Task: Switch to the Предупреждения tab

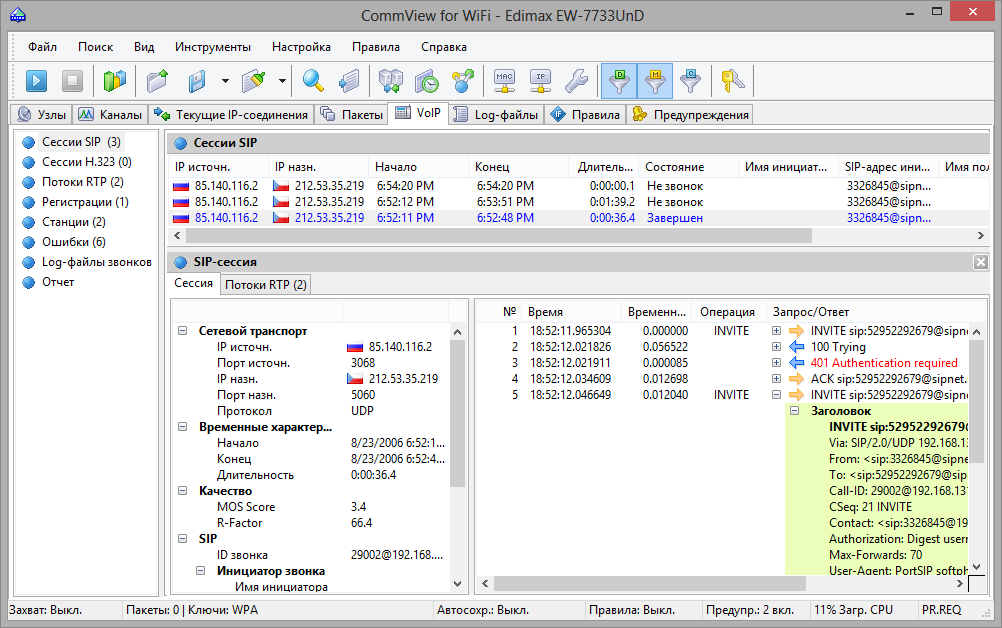Action: pos(691,114)
